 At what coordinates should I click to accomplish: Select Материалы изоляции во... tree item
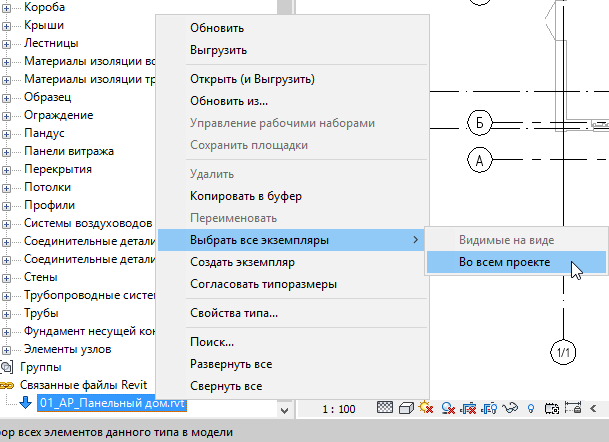(90, 61)
